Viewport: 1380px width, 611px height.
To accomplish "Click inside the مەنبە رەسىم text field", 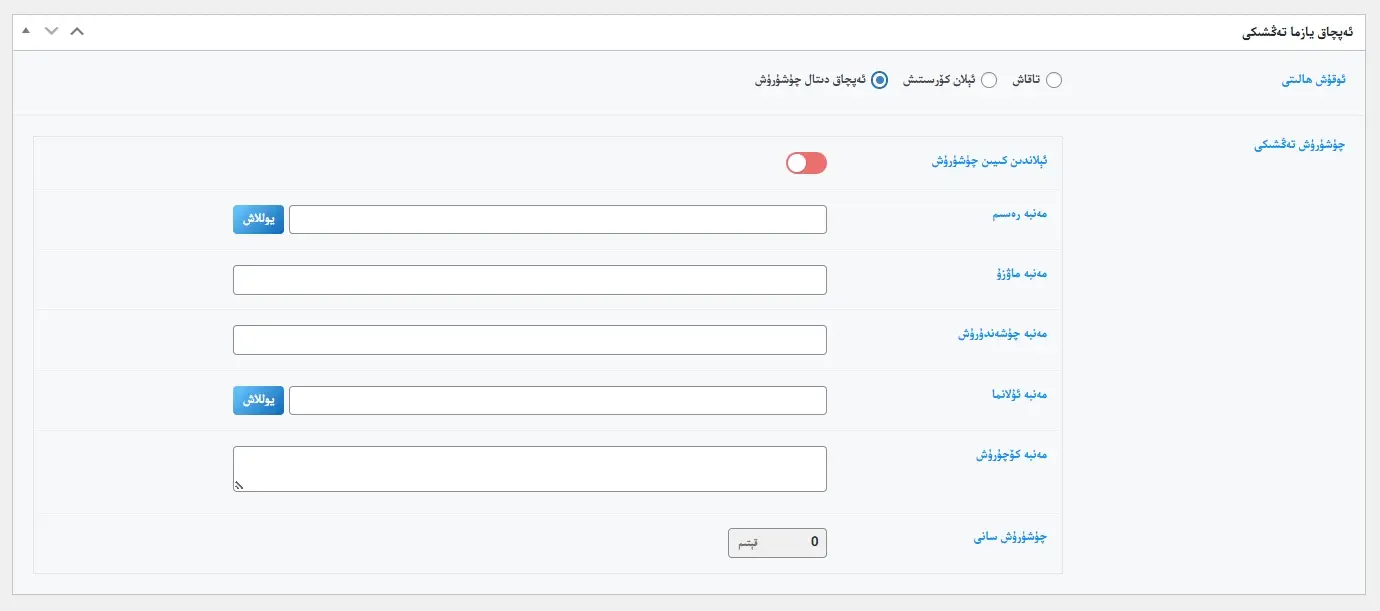I will pos(556,219).
